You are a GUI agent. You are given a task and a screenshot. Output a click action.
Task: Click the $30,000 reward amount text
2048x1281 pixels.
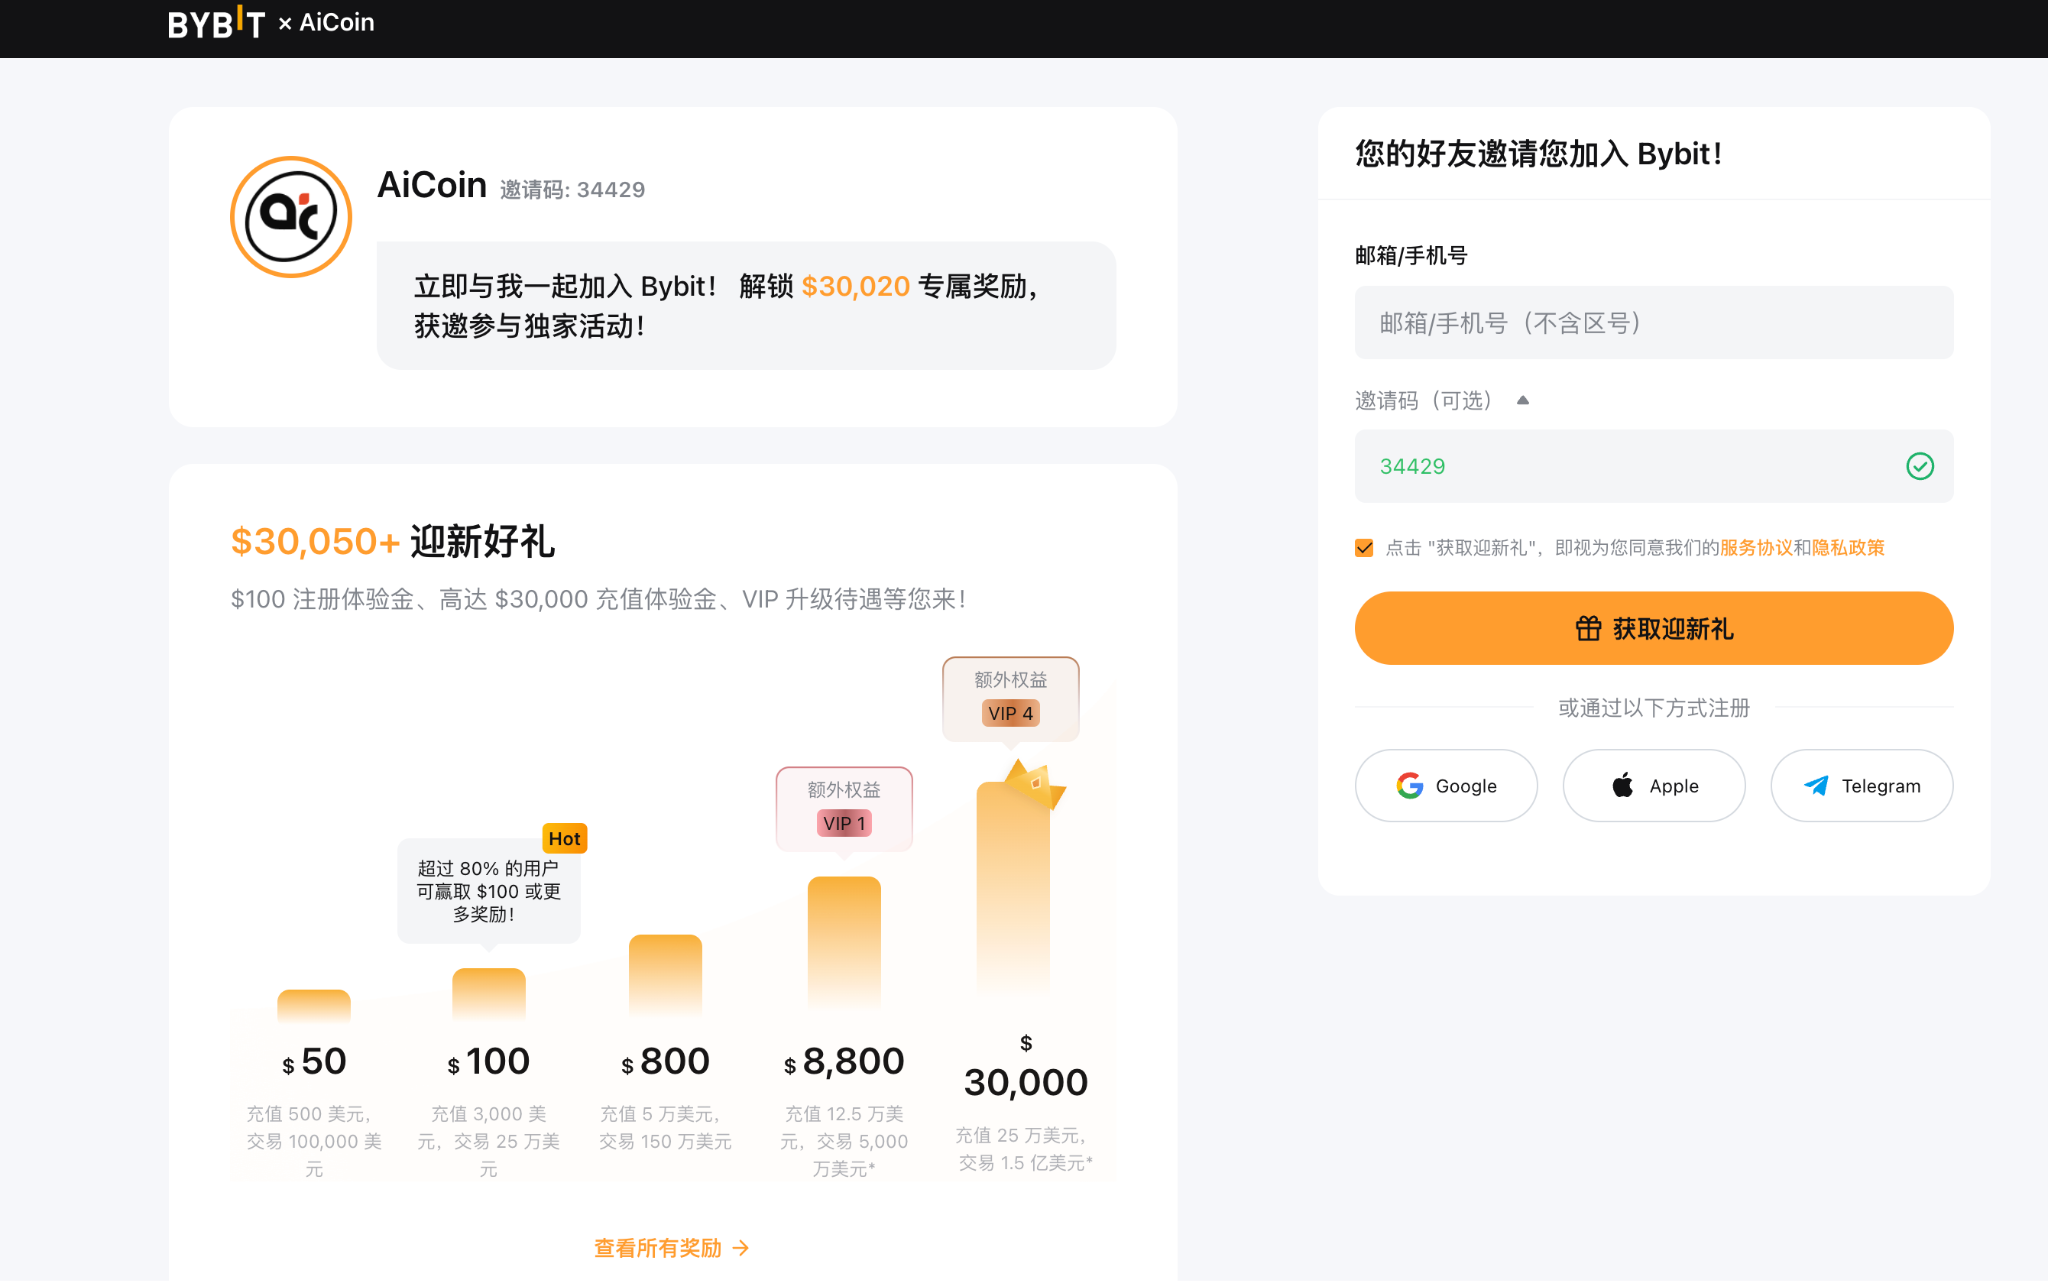pyautogui.click(x=1026, y=1070)
